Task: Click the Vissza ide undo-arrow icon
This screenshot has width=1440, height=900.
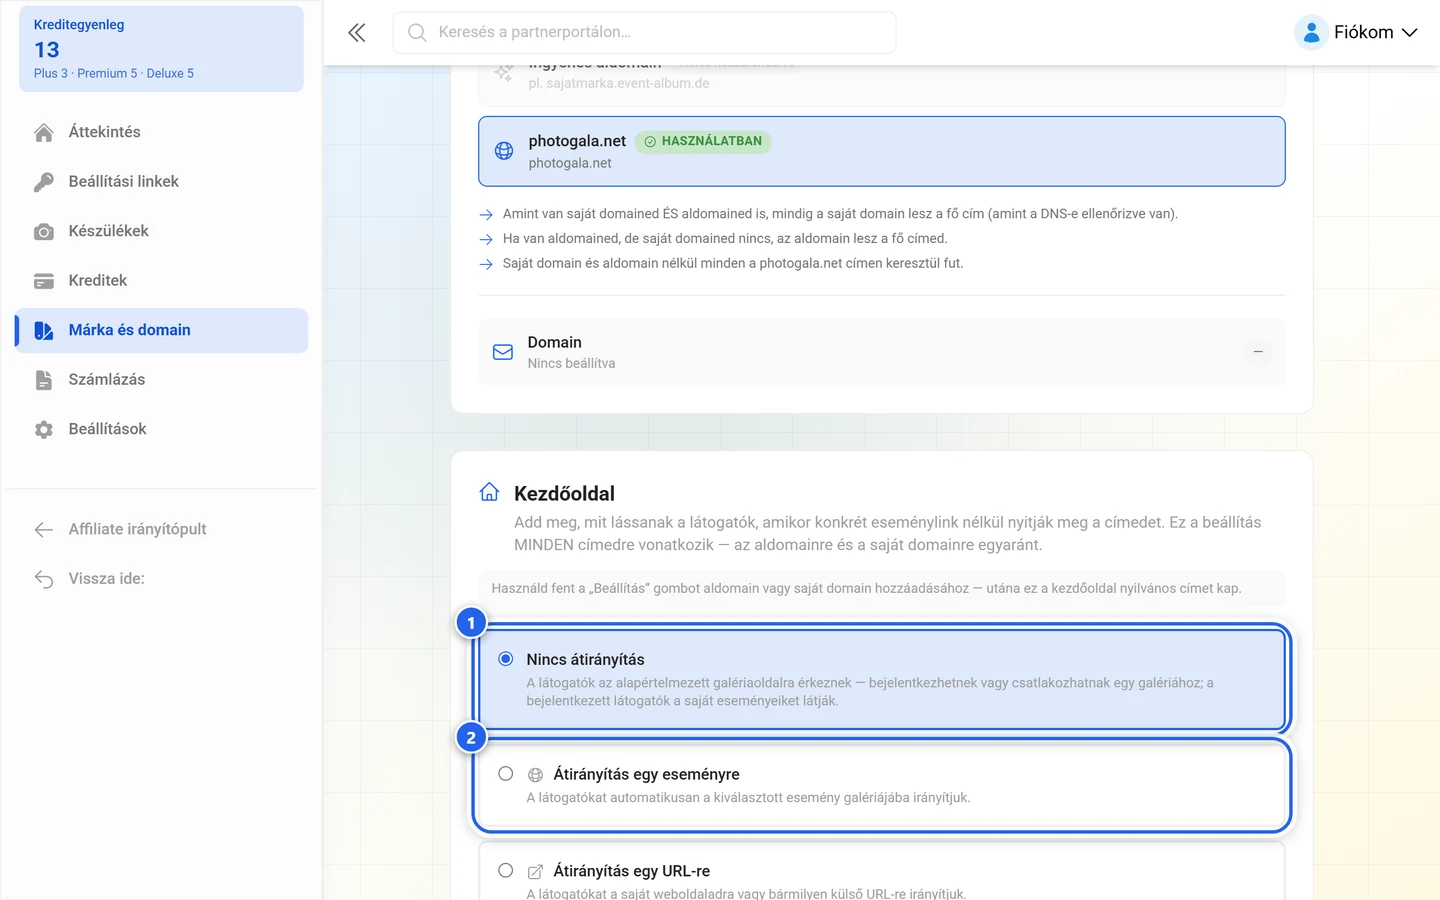Action: 44,579
